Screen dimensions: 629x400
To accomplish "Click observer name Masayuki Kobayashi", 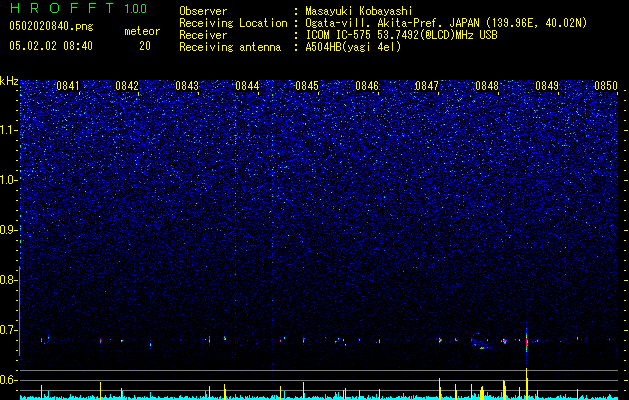I will [x=359, y=11].
